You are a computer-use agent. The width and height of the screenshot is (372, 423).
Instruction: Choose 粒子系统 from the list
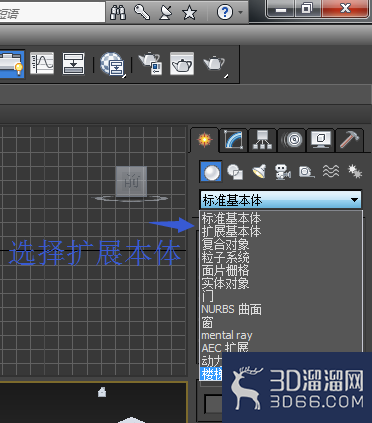281,257
